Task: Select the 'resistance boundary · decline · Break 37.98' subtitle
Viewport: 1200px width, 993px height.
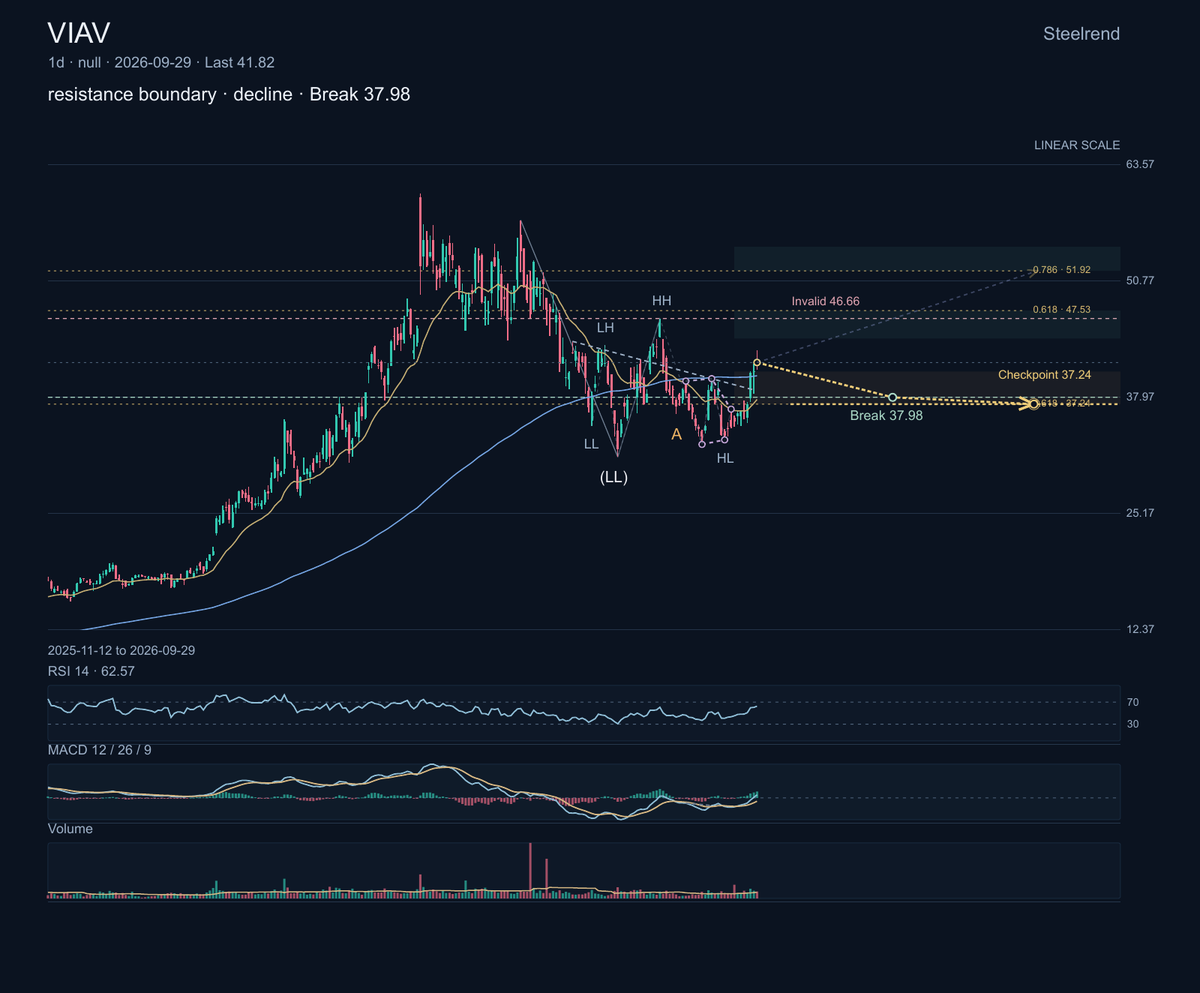Action: pyautogui.click(x=229, y=95)
